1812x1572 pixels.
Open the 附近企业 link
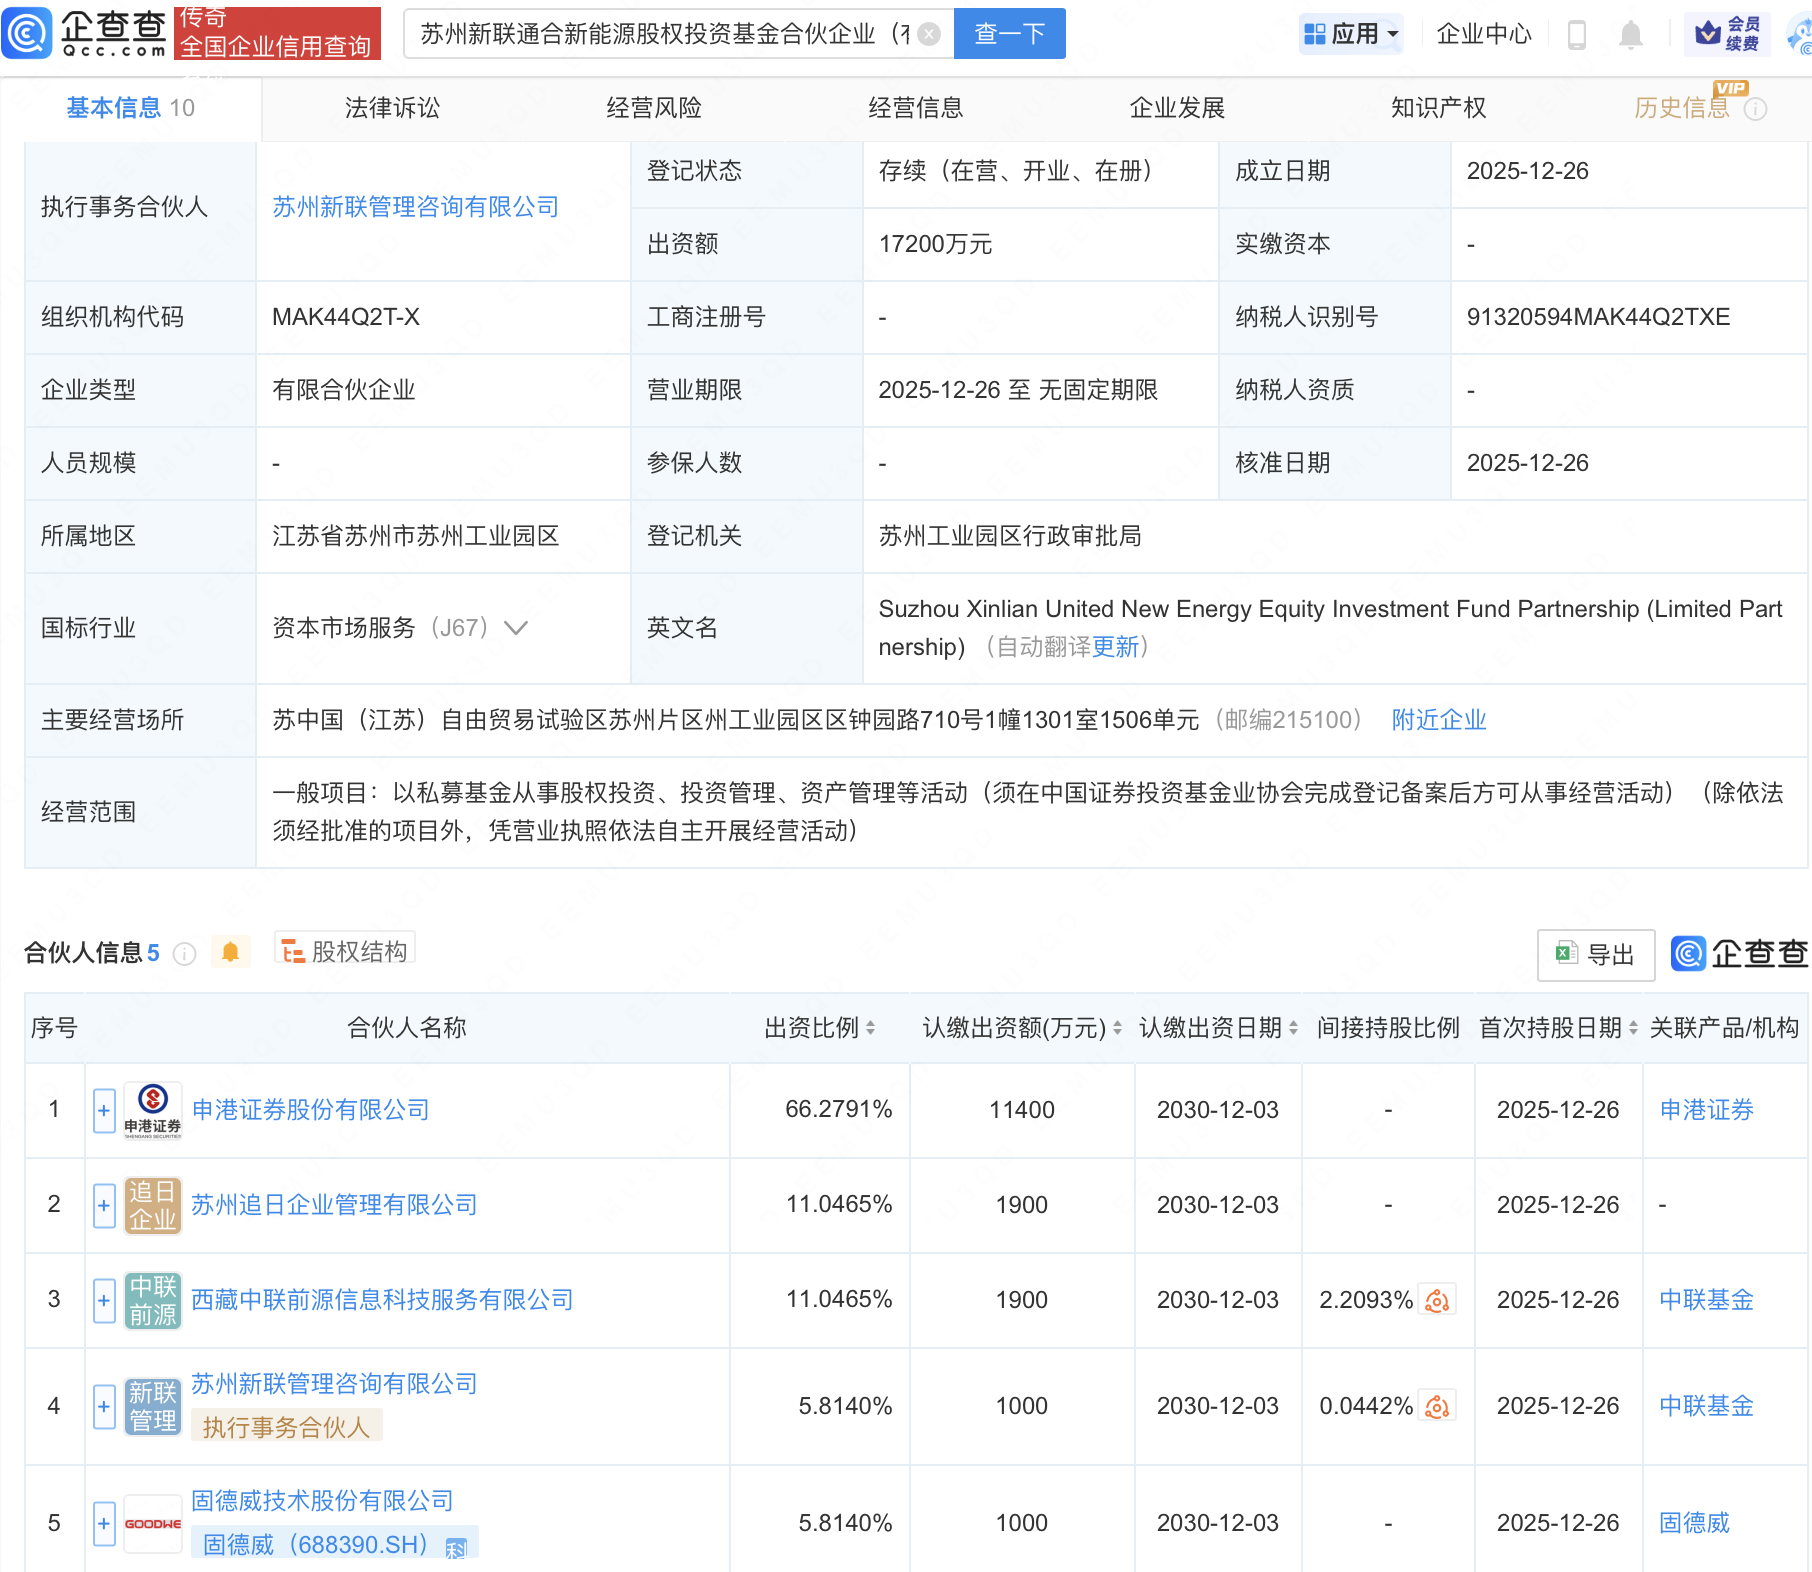click(1438, 720)
